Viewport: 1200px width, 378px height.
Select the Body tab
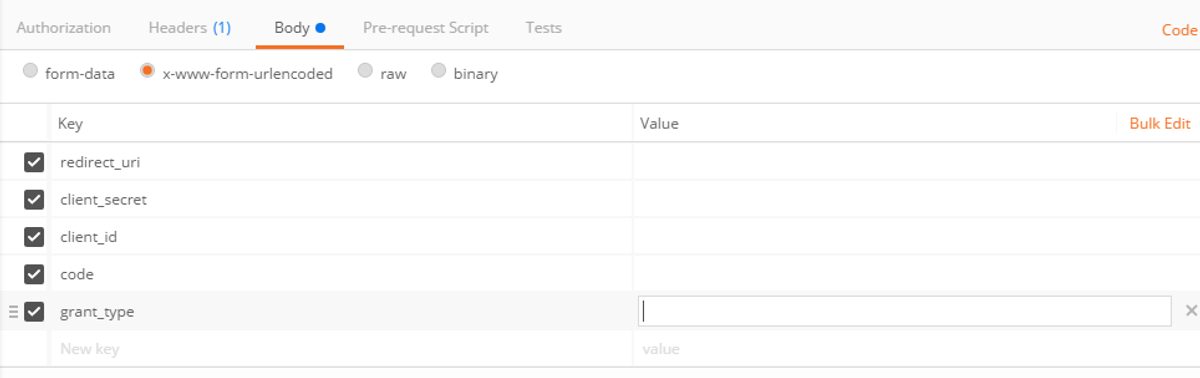click(x=300, y=28)
